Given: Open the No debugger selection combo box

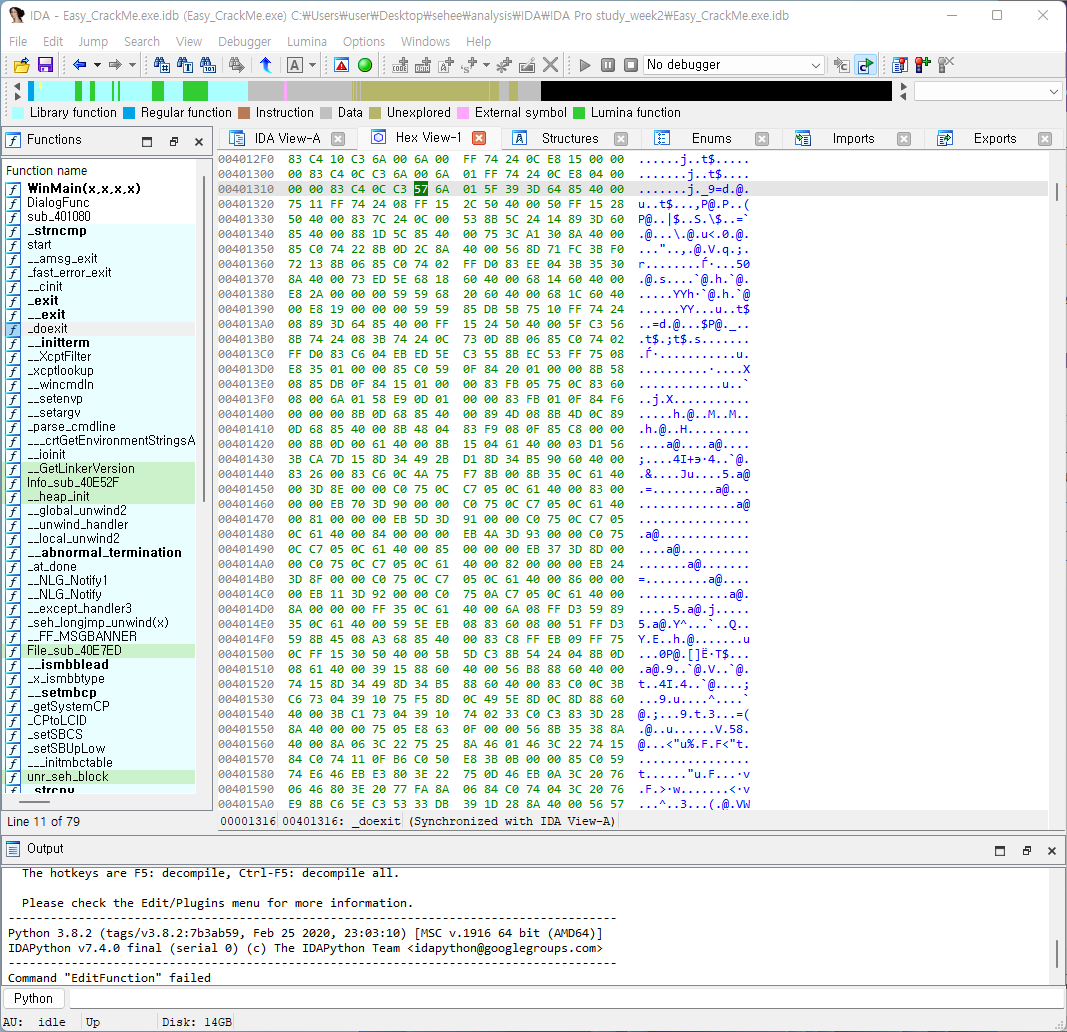Looking at the screenshot, I should [x=734, y=65].
